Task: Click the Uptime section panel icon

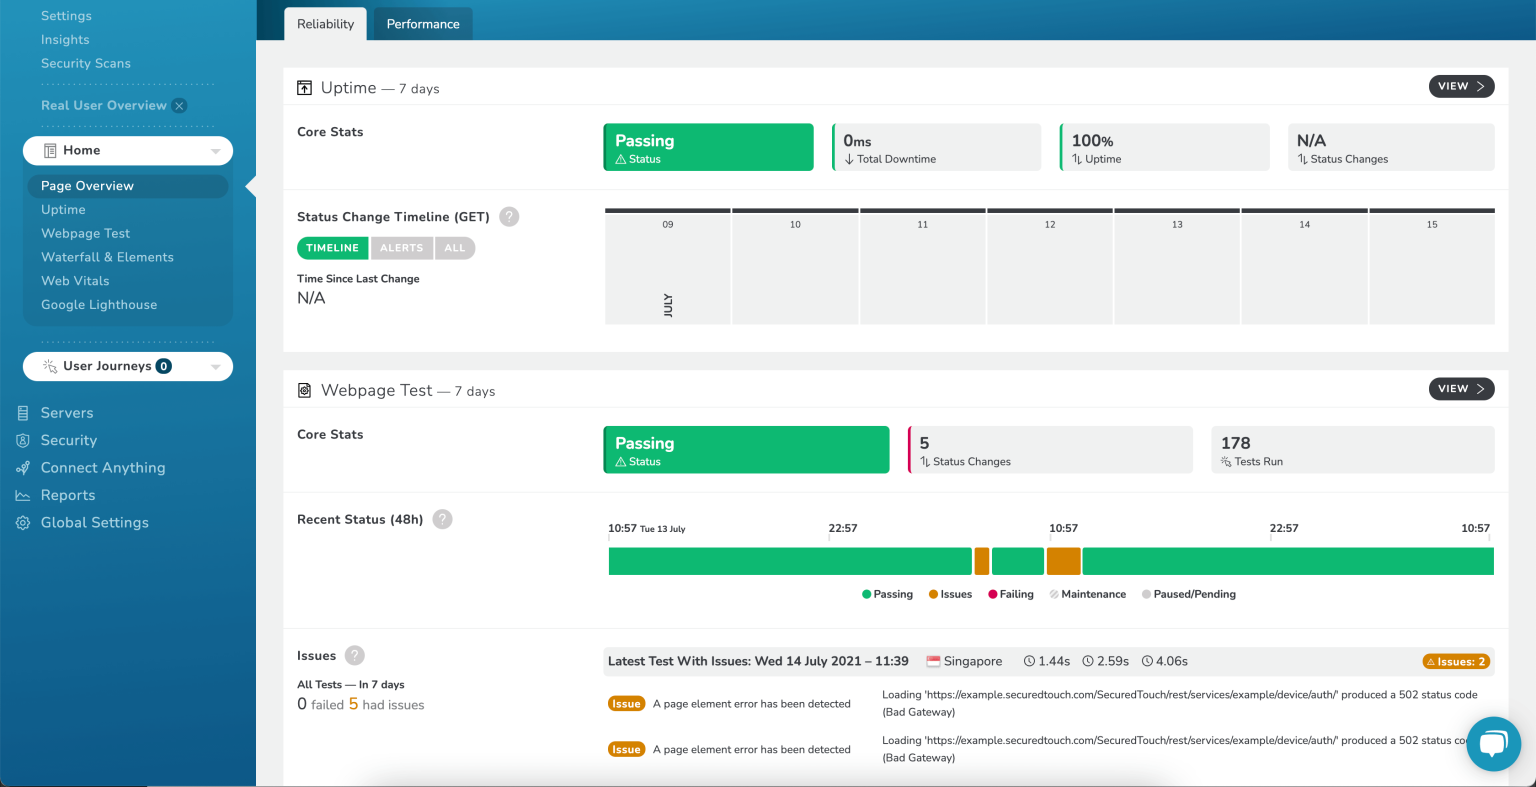Action: point(304,87)
